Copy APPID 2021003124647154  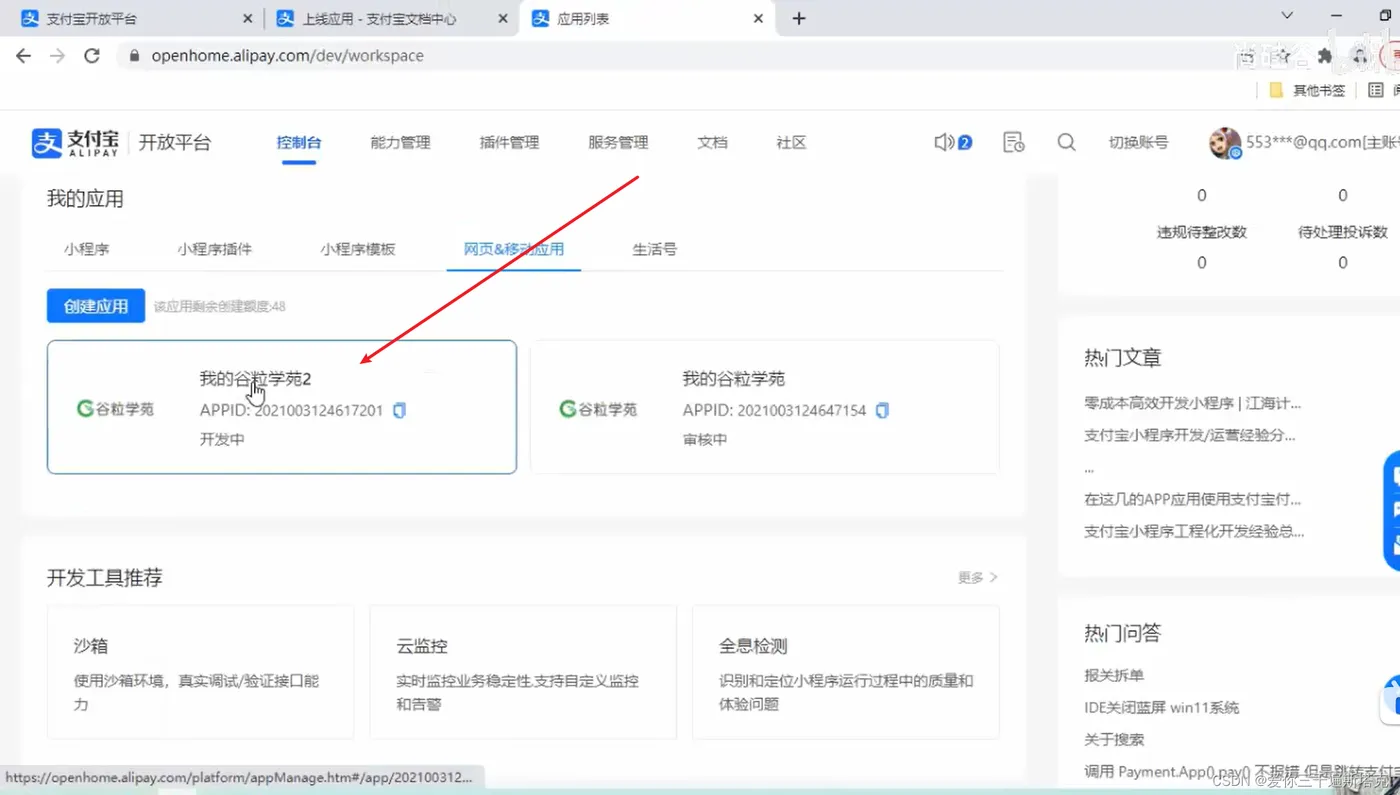882,410
